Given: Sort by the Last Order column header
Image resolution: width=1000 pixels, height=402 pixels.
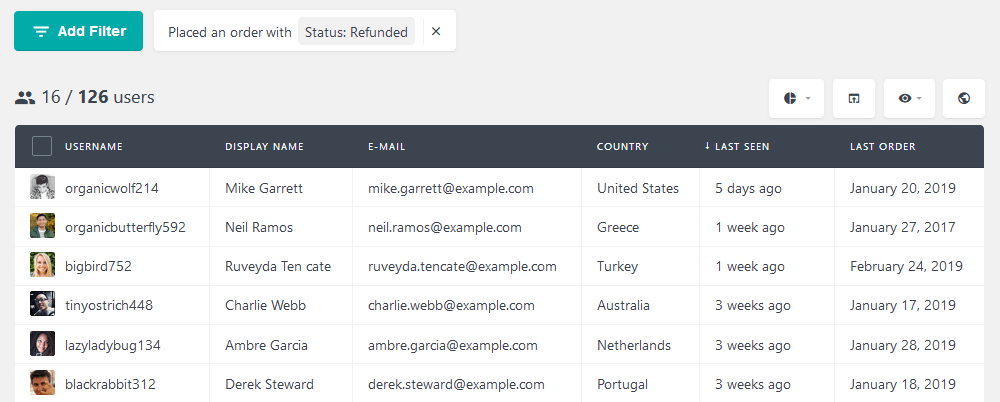Looking at the screenshot, I should click(882, 147).
